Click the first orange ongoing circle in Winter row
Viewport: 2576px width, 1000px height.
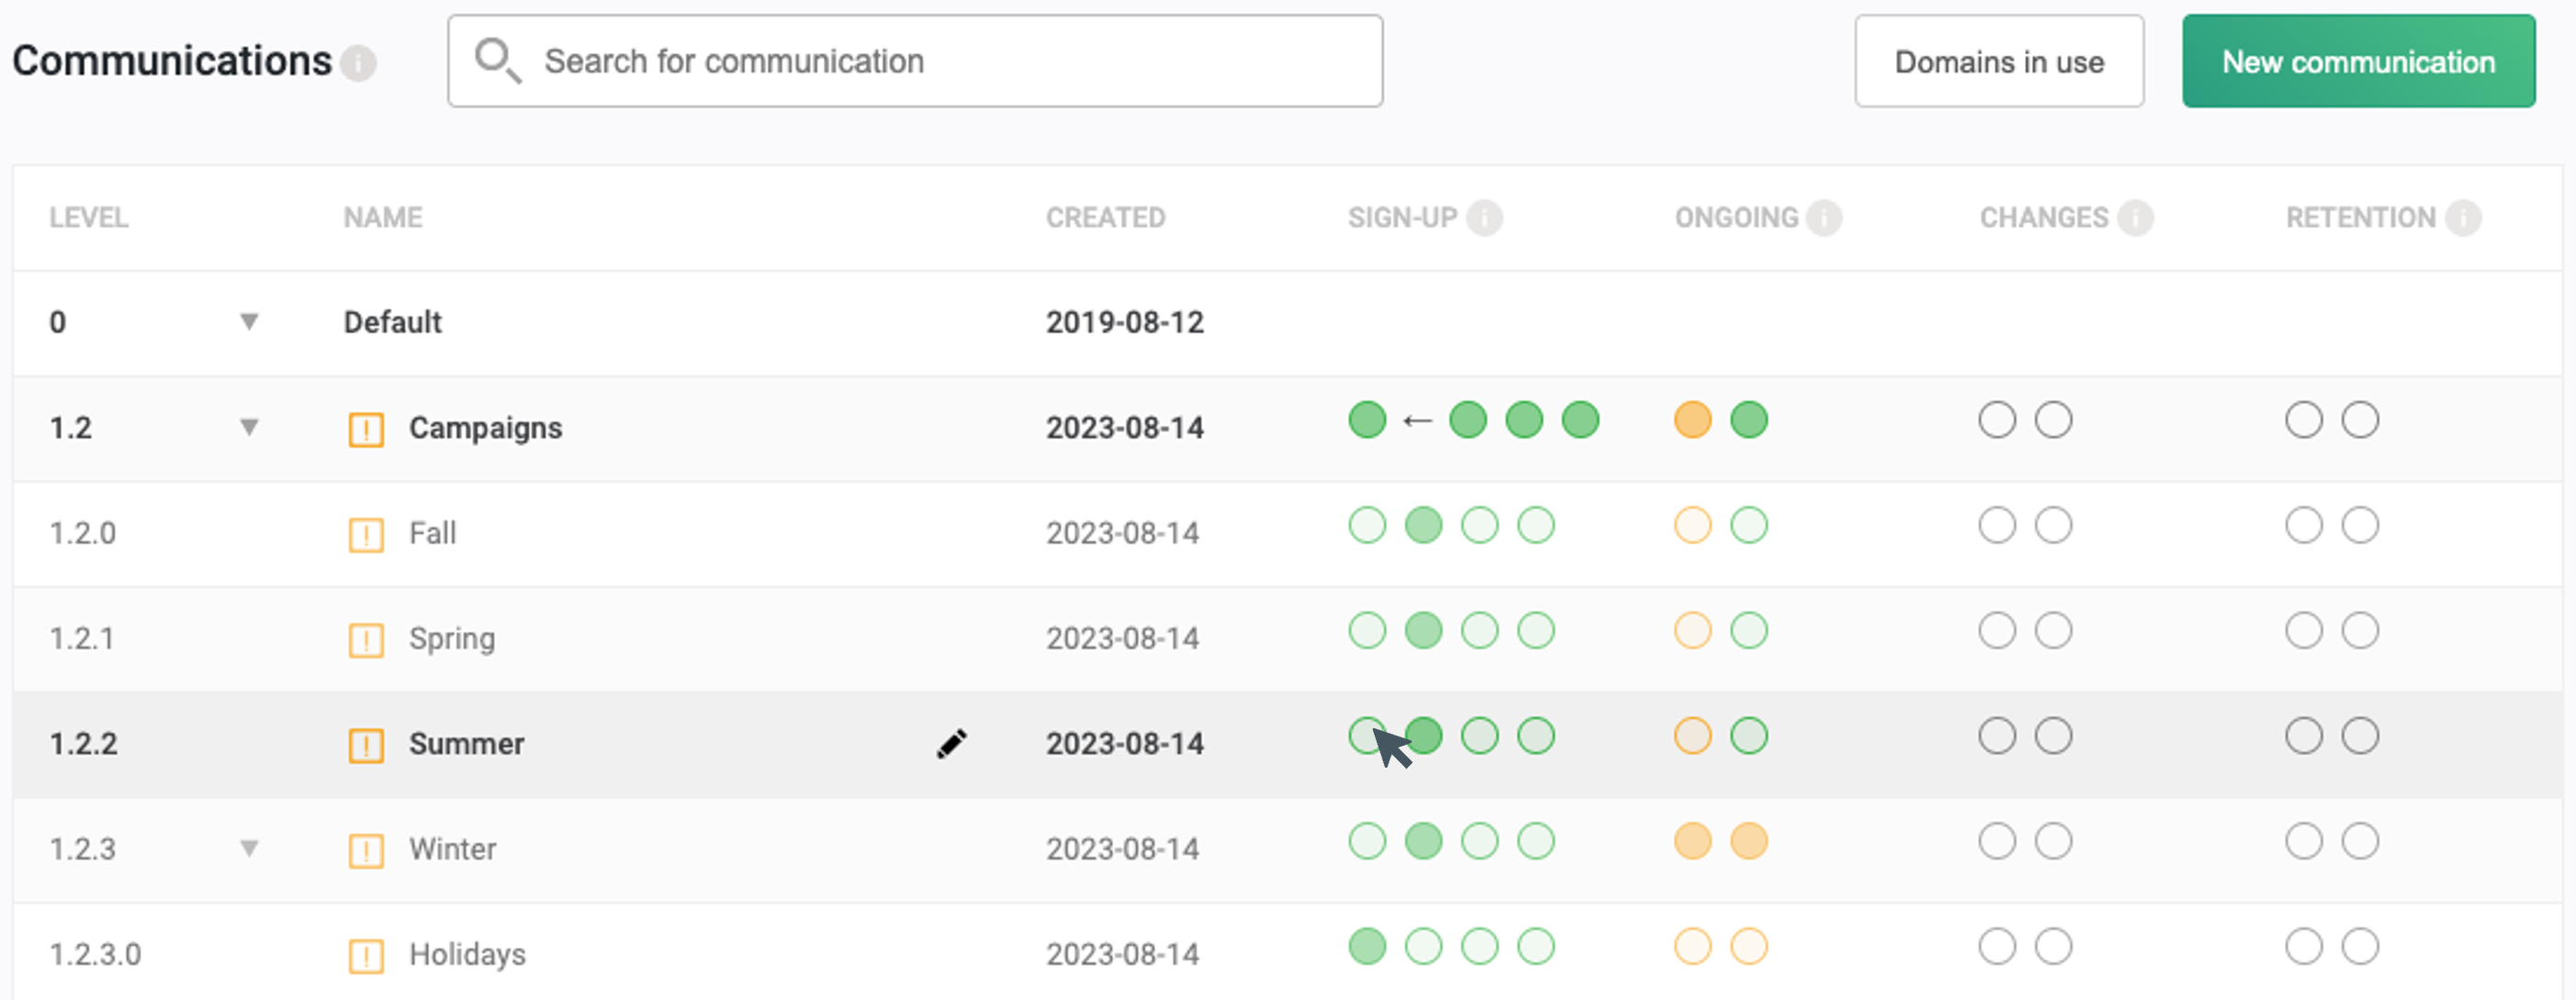(1692, 840)
